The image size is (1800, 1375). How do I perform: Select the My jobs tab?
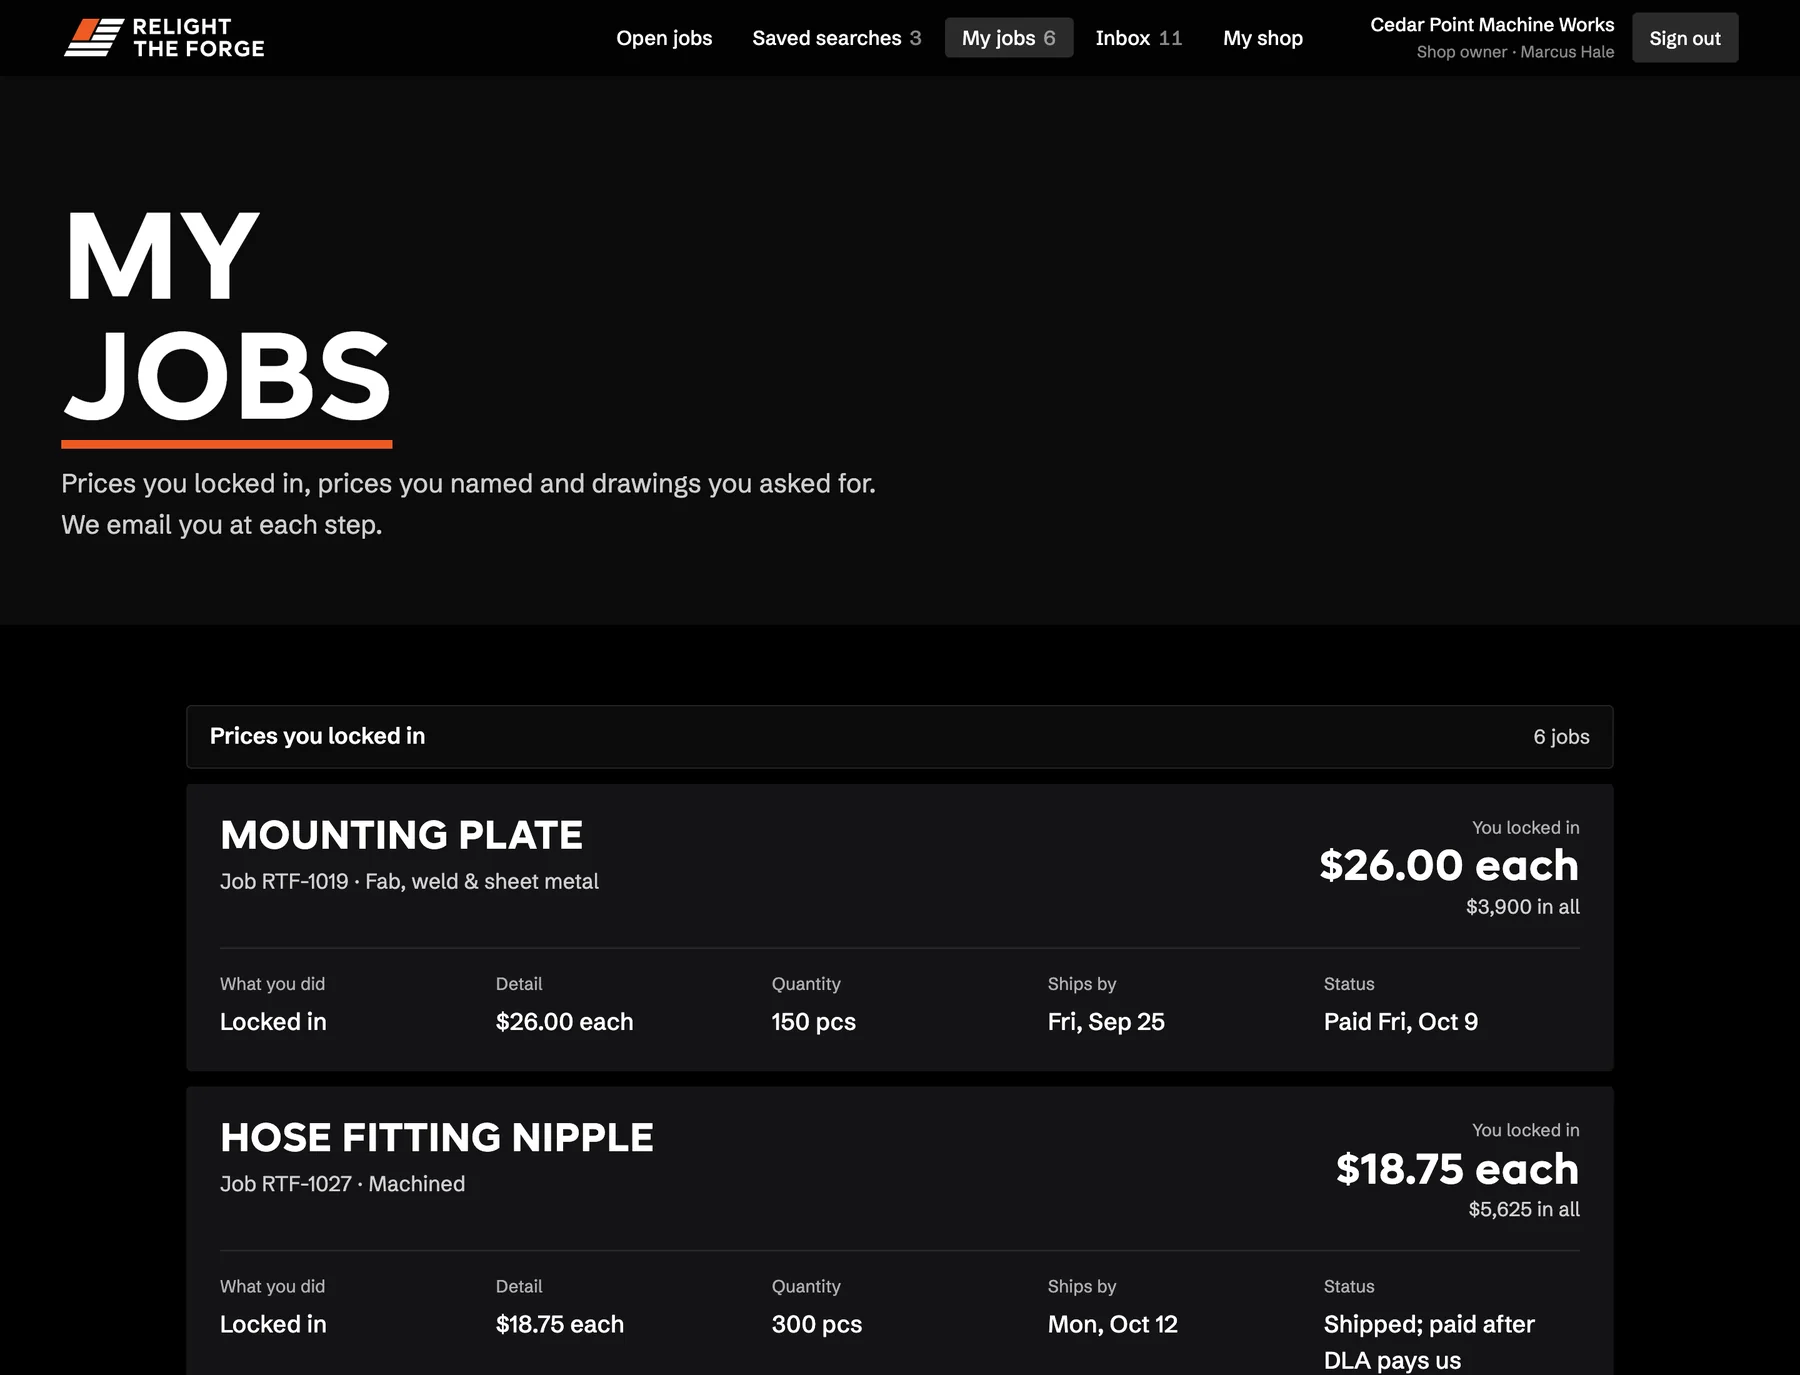(x=1008, y=38)
